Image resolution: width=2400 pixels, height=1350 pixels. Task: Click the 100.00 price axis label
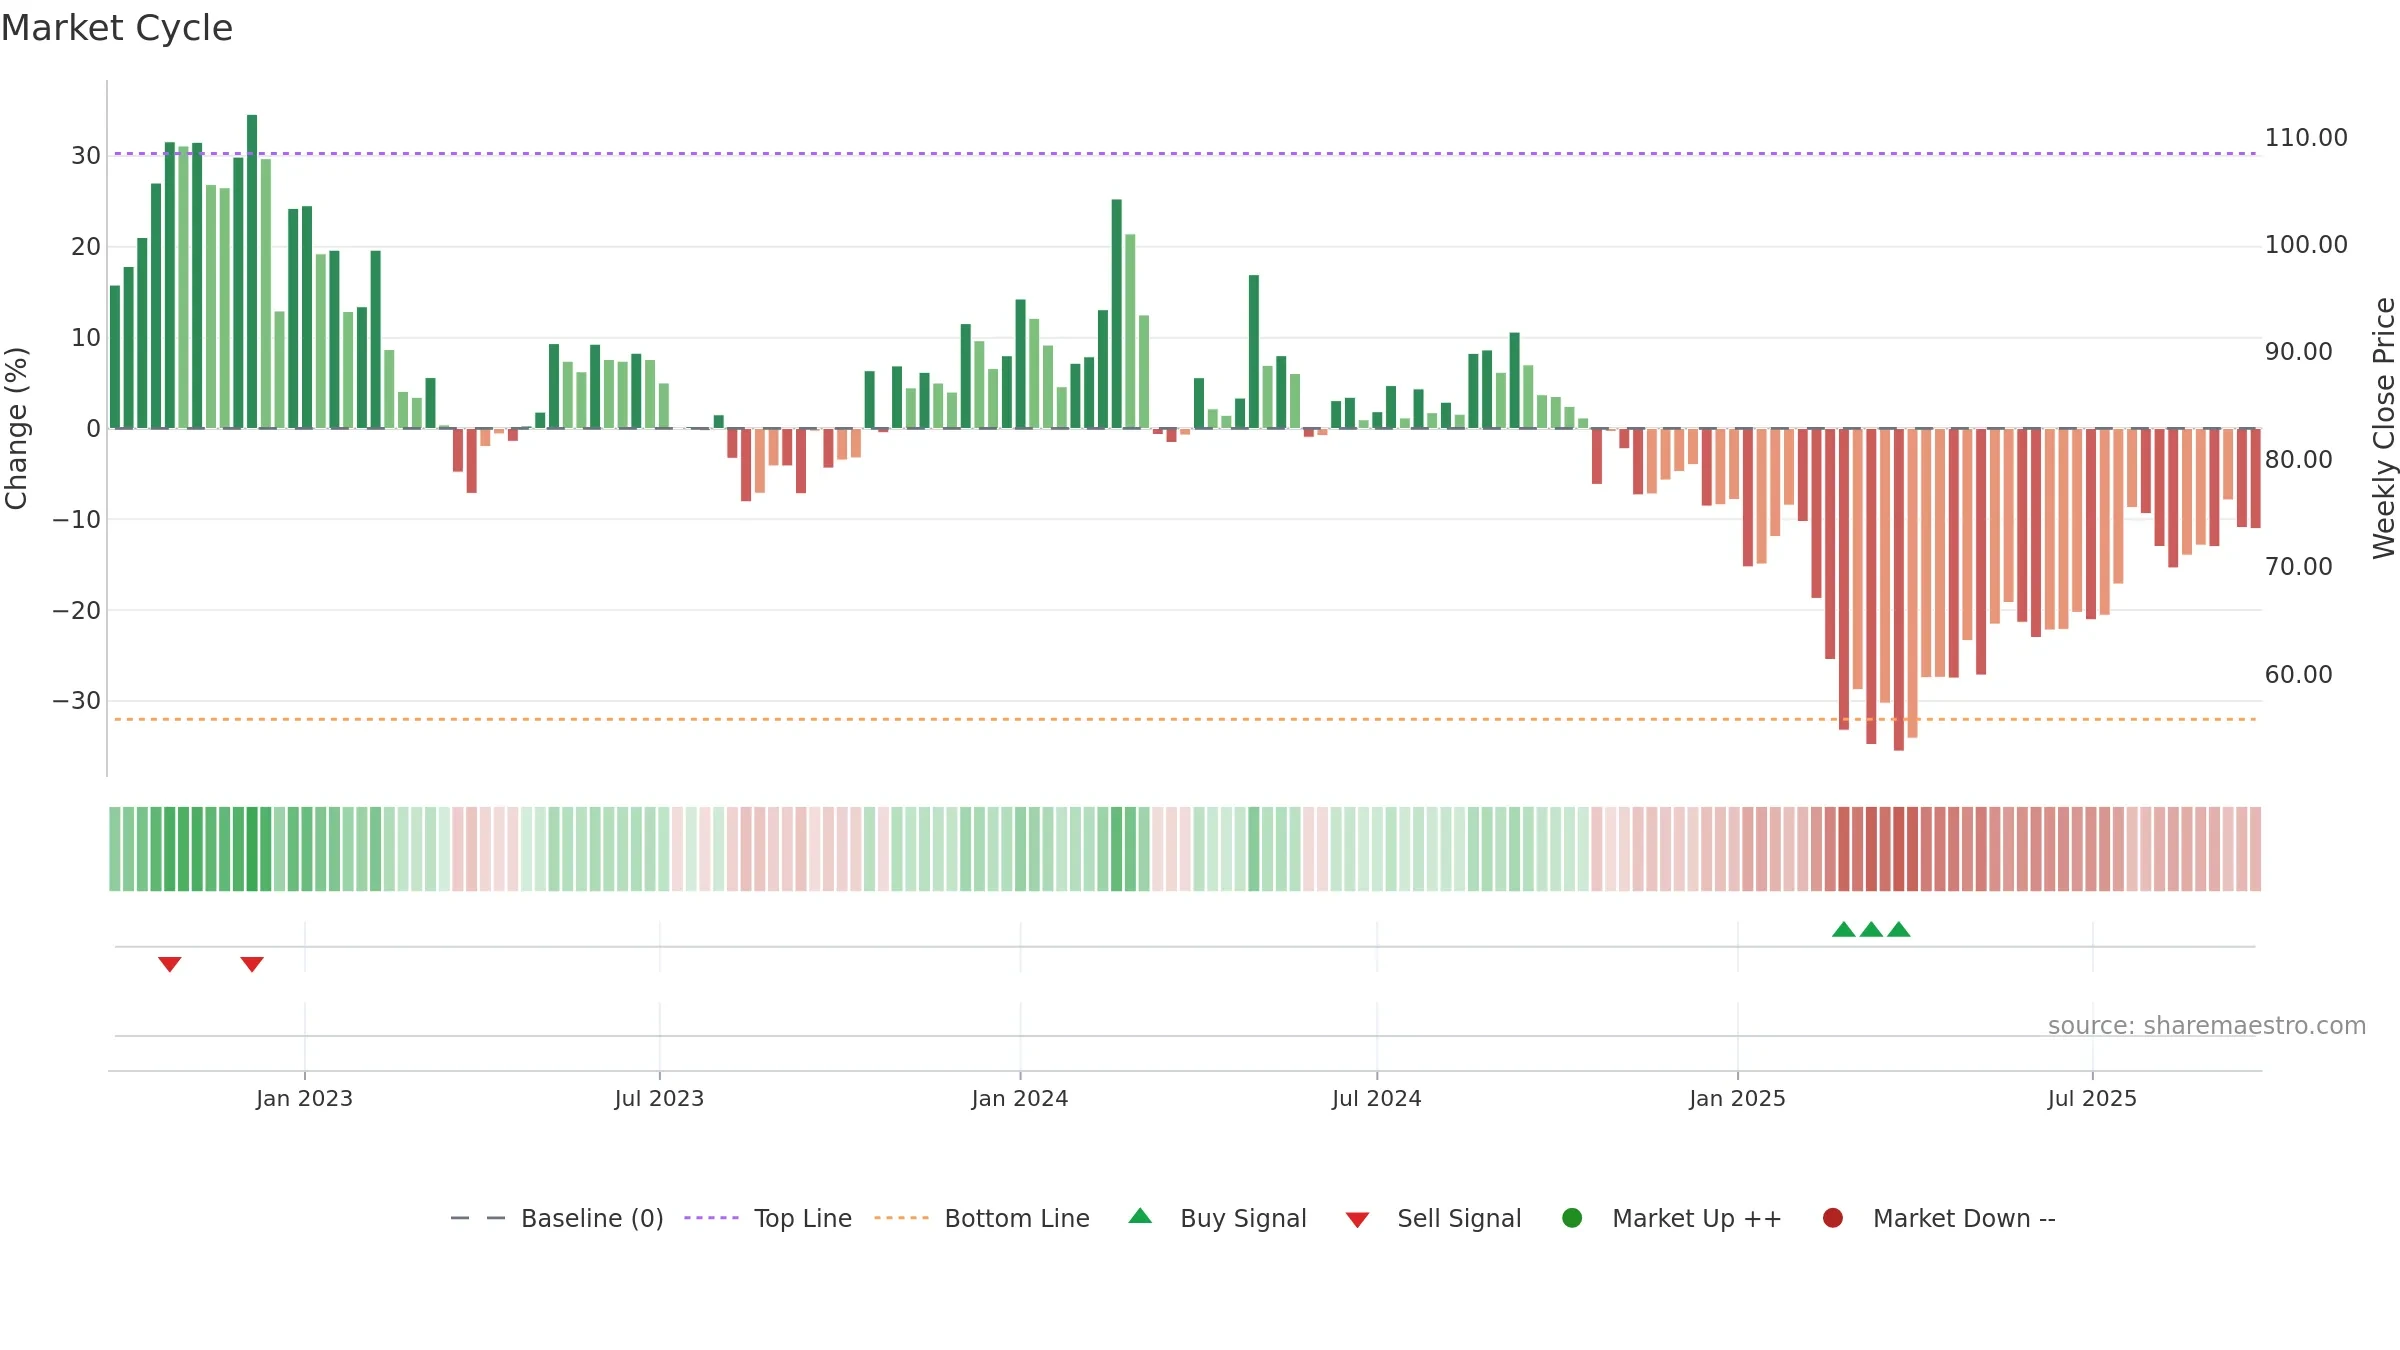[2306, 244]
